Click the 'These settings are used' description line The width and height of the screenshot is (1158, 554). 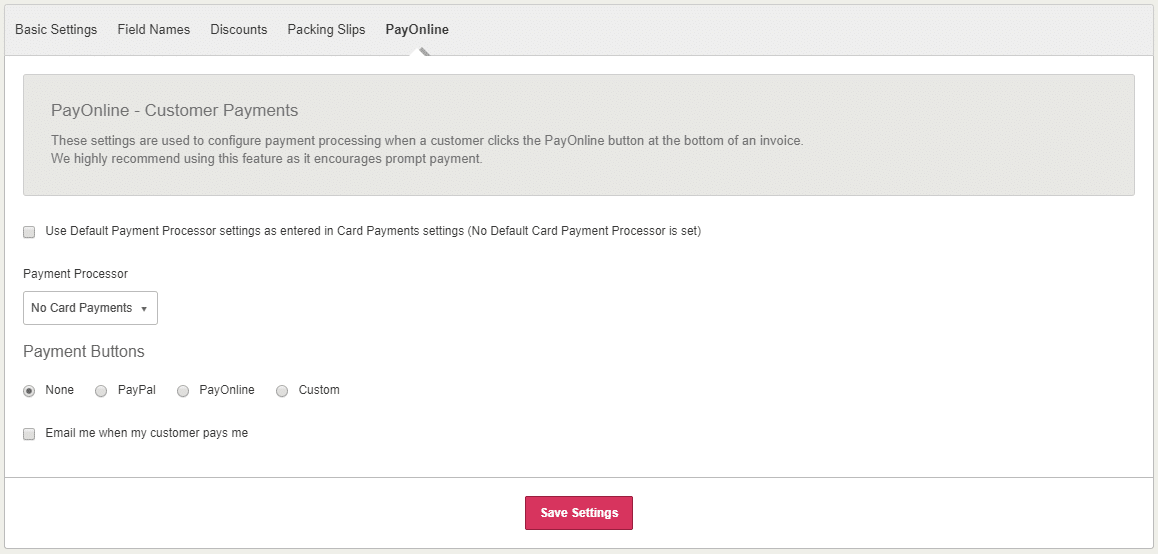[427, 141]
